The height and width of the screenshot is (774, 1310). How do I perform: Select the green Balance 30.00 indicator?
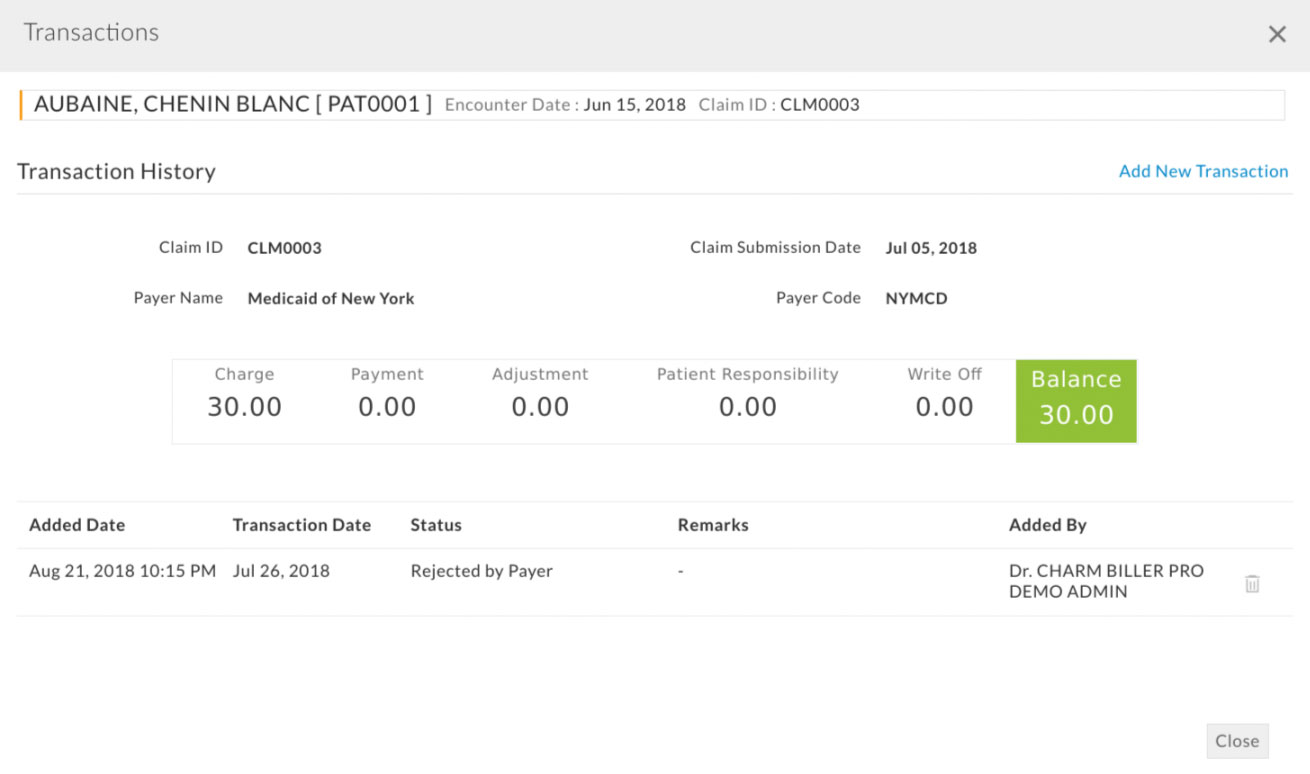click(x=1076, y=400)
